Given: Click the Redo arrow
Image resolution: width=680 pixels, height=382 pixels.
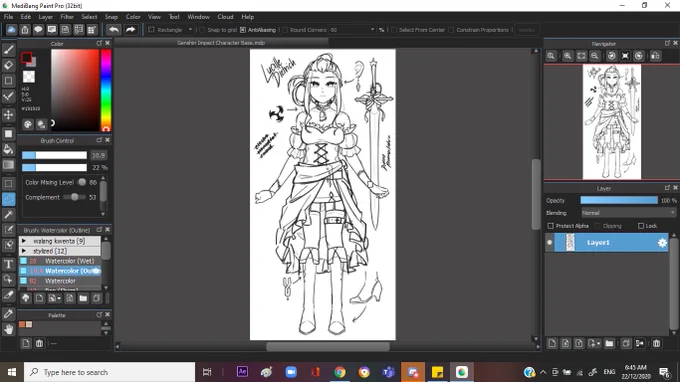Looking at the screenshot, I should (130, 29).
